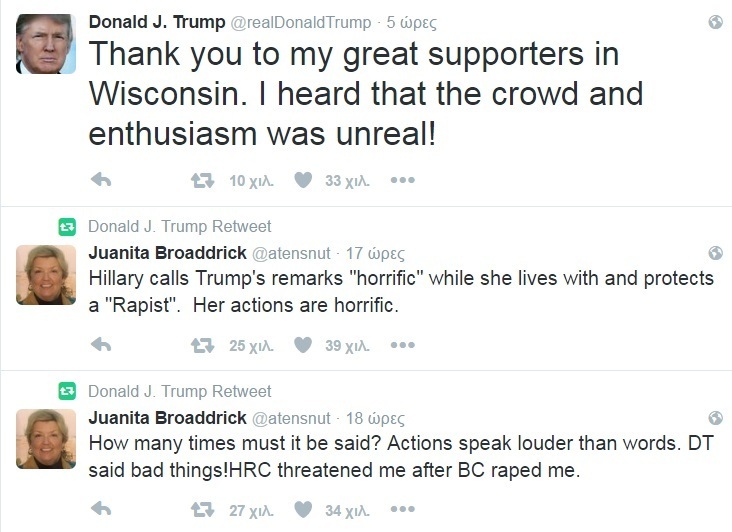This screenshot has height=532, width=732.
Task: Retweet the Wisconsin supporters tweet
Action: 202,180
